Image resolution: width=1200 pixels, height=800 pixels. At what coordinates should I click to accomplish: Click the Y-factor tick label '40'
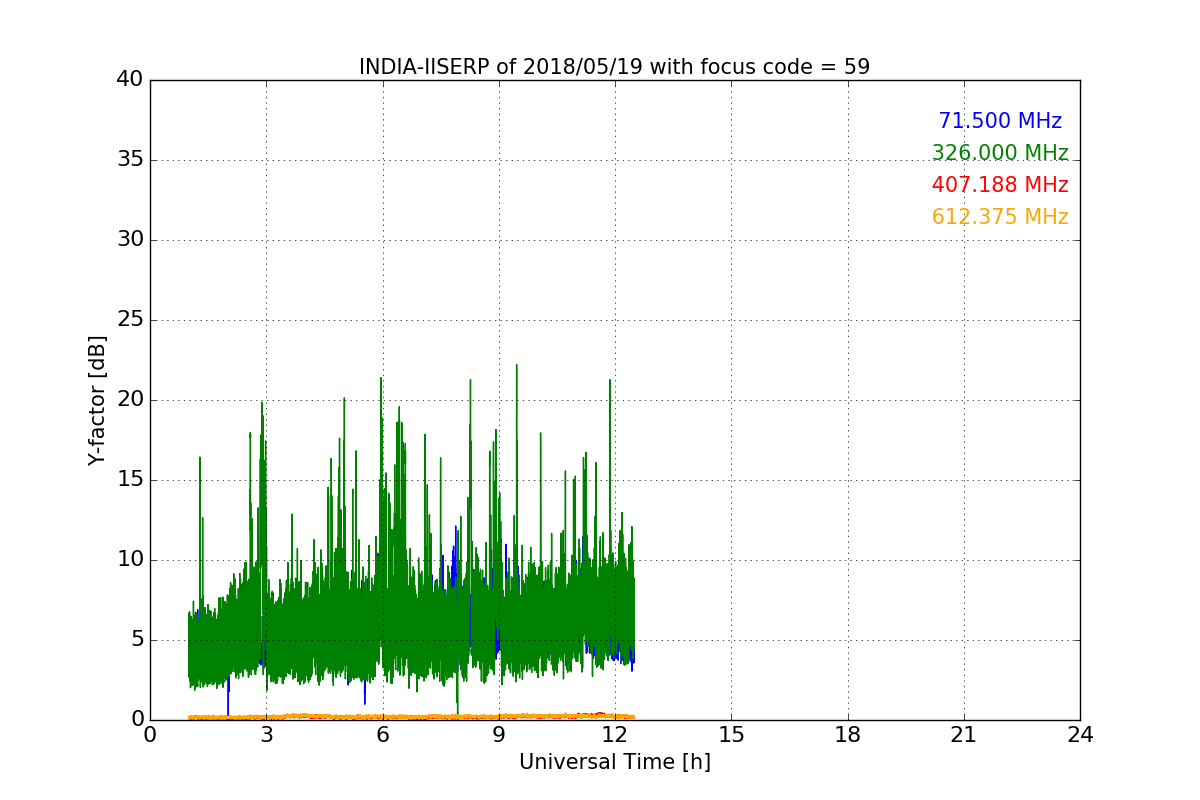[x=130, y=80]
